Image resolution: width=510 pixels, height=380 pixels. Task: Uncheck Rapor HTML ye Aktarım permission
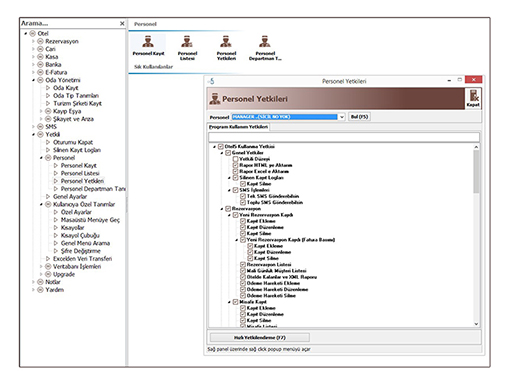coord(235,165)
